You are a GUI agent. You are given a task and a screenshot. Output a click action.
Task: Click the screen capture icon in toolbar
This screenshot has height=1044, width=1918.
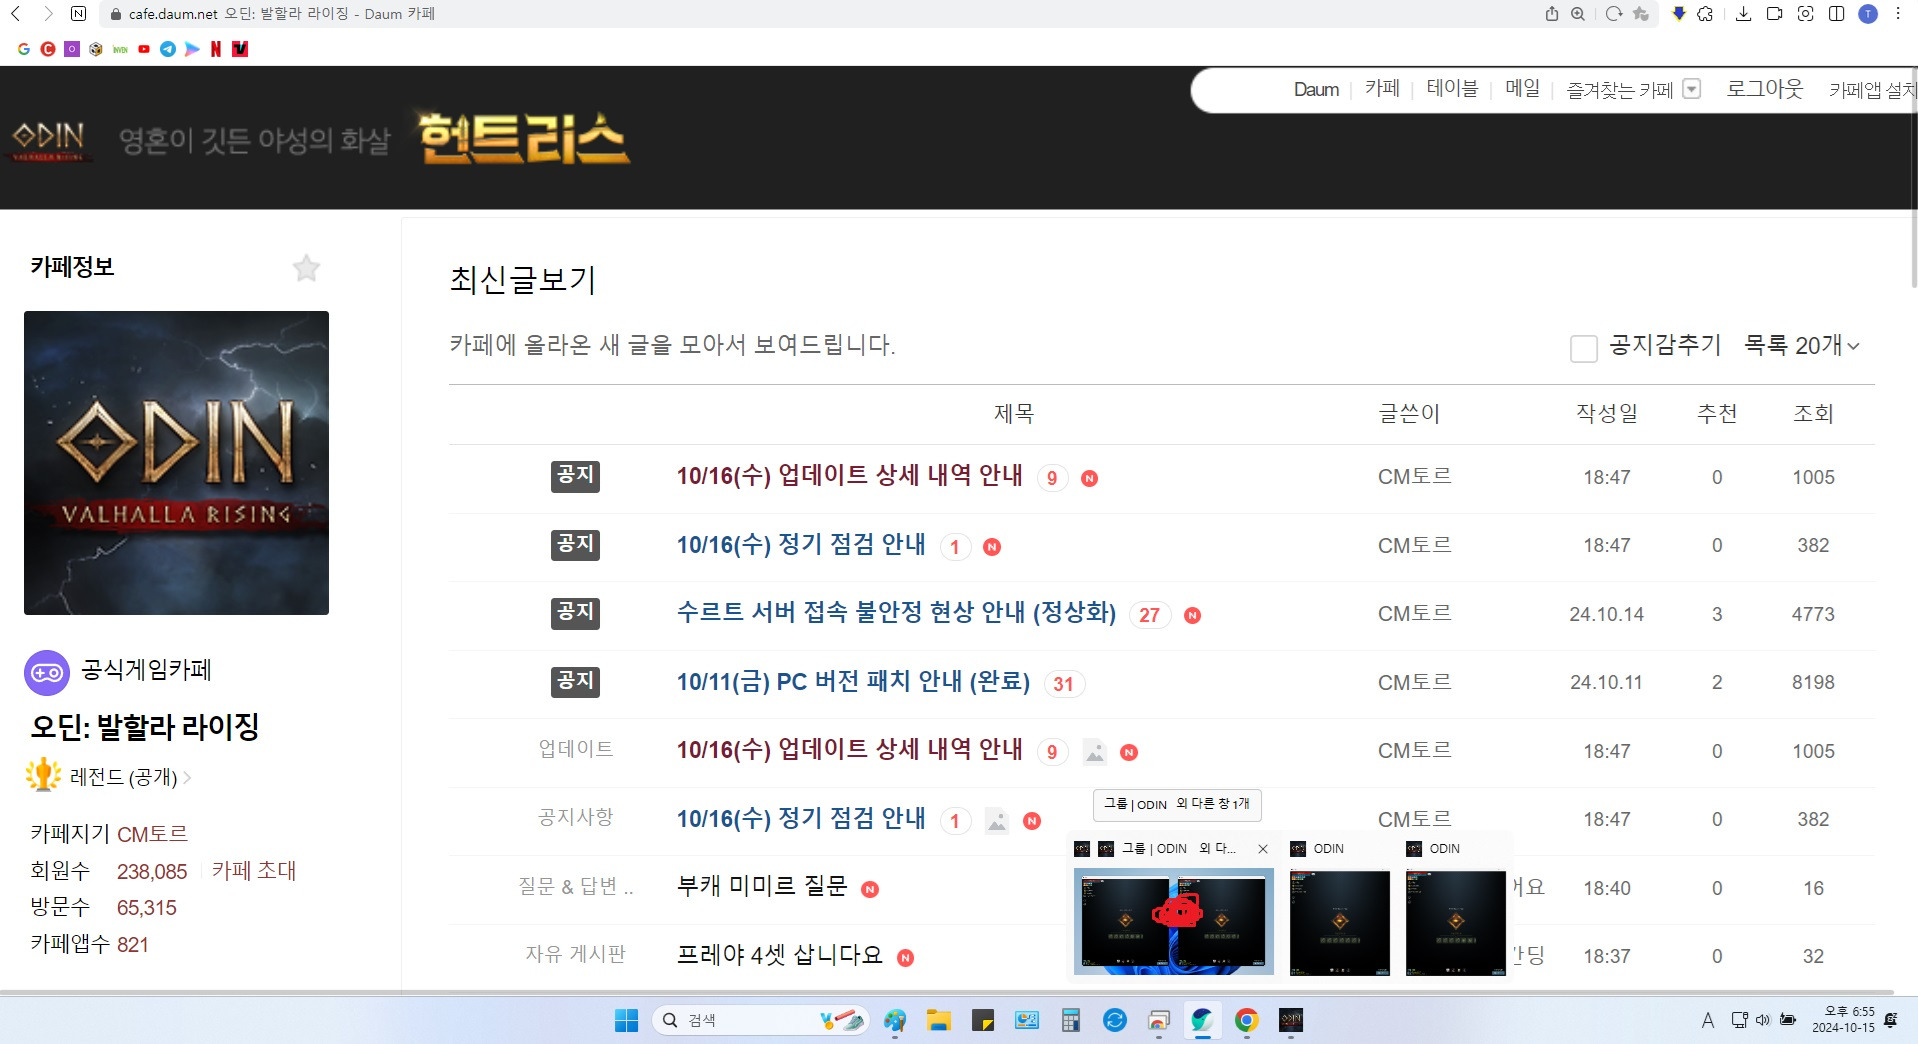click(1806, 14)
